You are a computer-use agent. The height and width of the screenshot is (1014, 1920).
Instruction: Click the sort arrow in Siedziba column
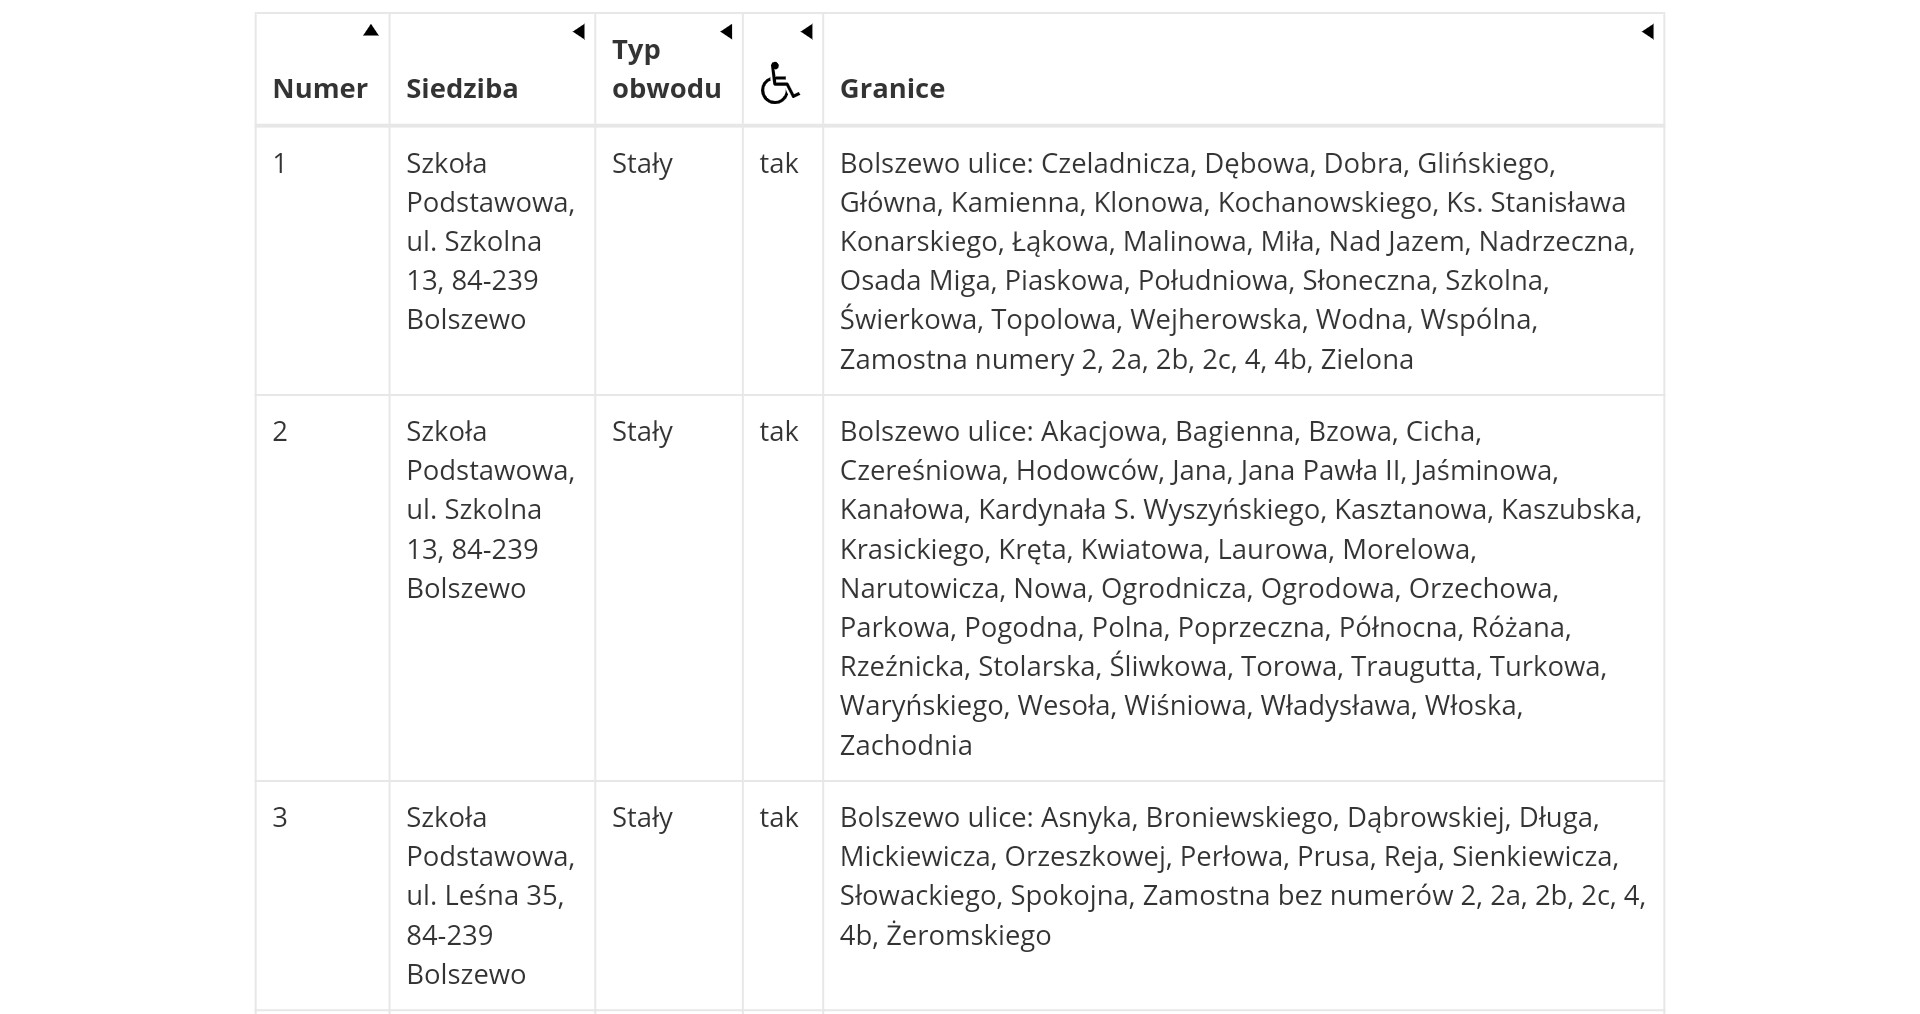tap(578, 32)
